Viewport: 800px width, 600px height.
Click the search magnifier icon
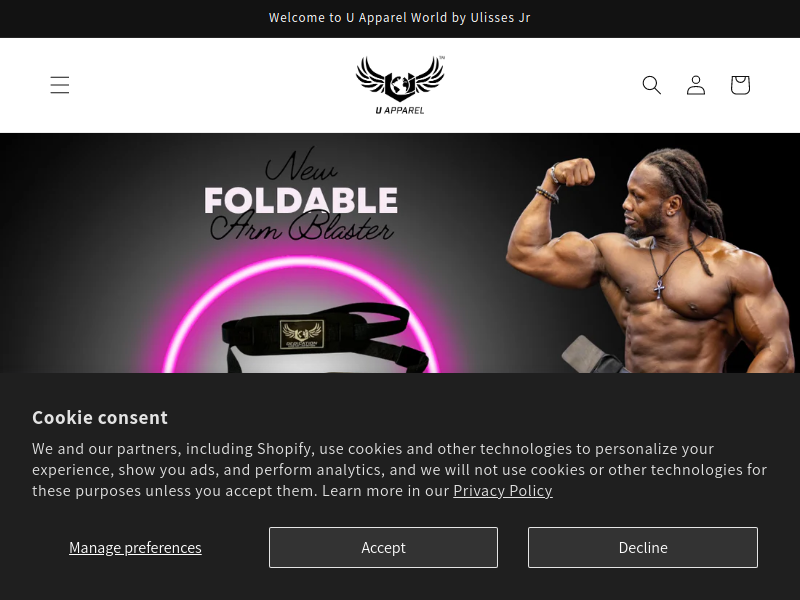(652, 85)
